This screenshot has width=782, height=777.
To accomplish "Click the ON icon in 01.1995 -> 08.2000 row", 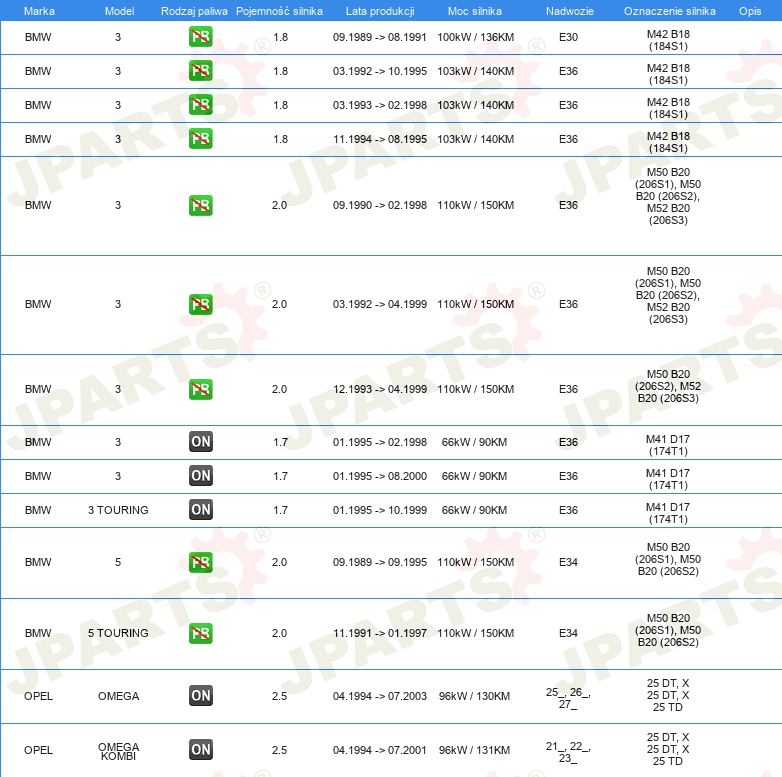I will 200,475.
